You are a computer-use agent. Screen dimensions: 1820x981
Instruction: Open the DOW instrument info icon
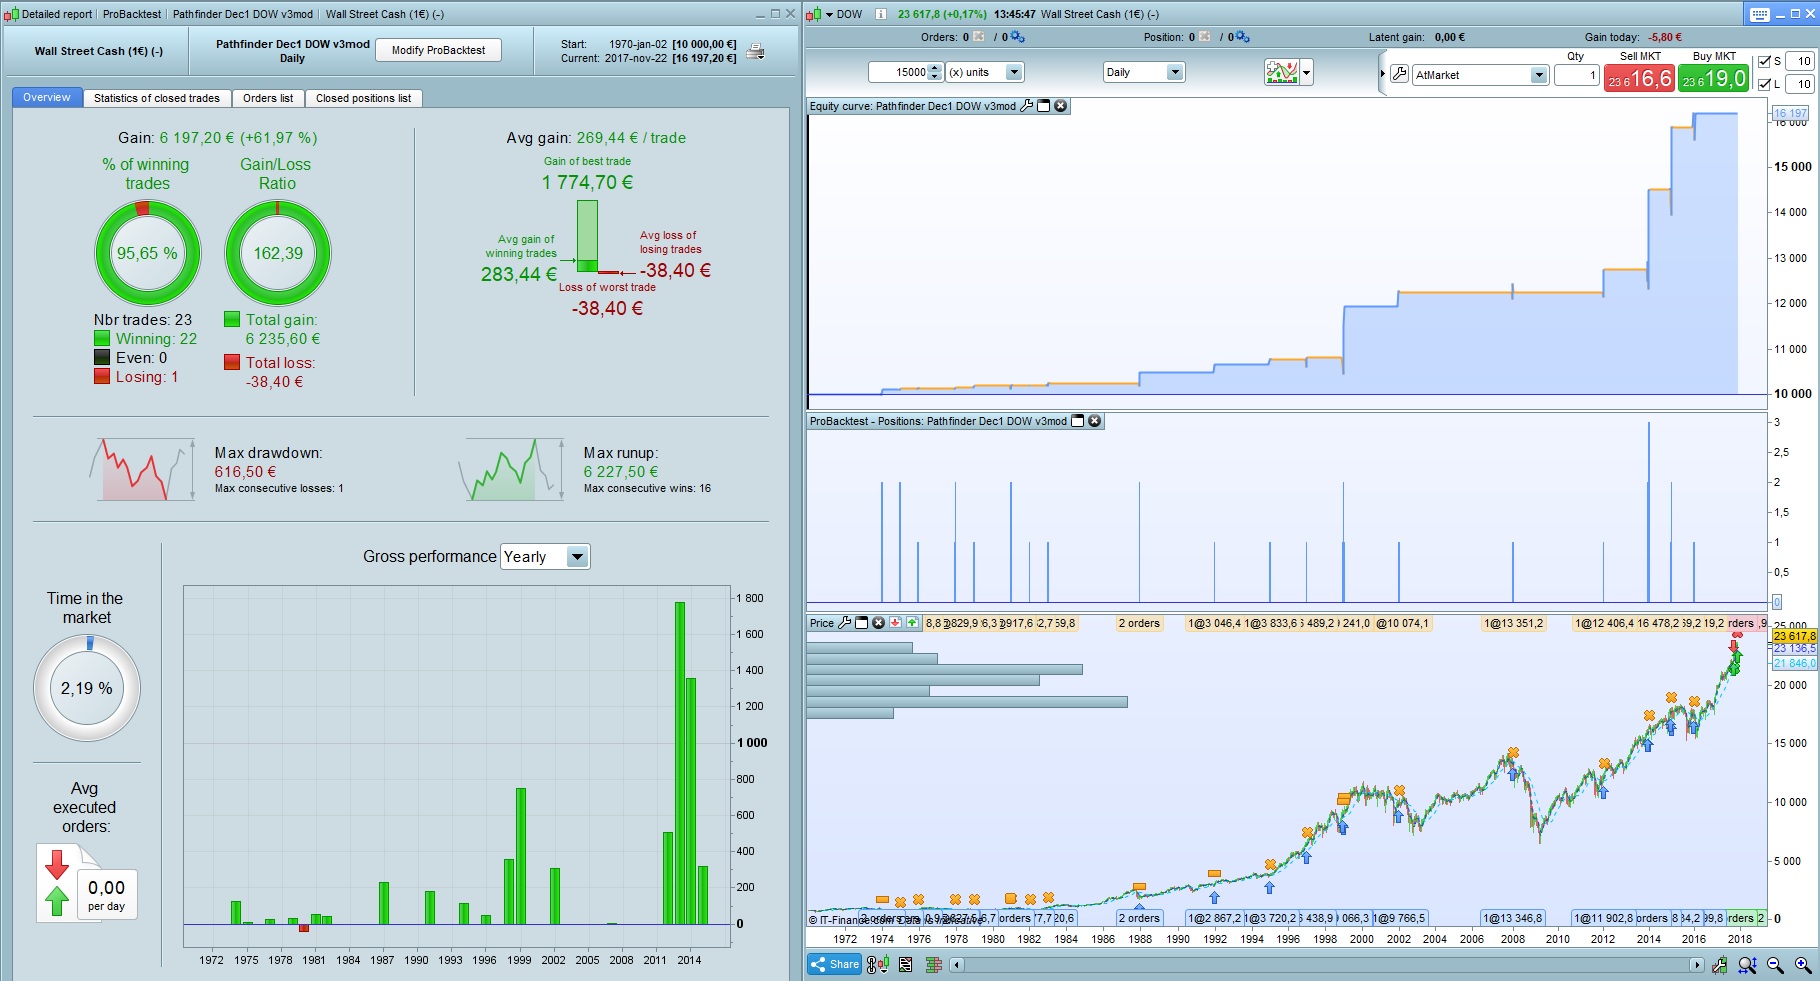[881, 14]
